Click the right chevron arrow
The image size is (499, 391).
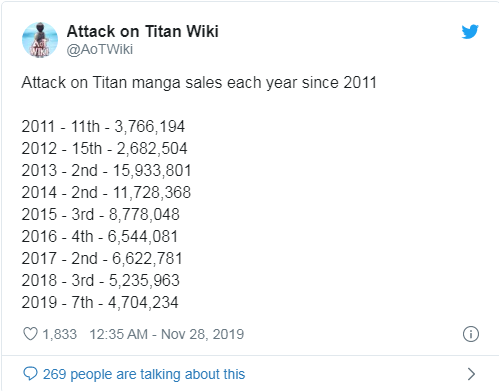pos(471,374)
